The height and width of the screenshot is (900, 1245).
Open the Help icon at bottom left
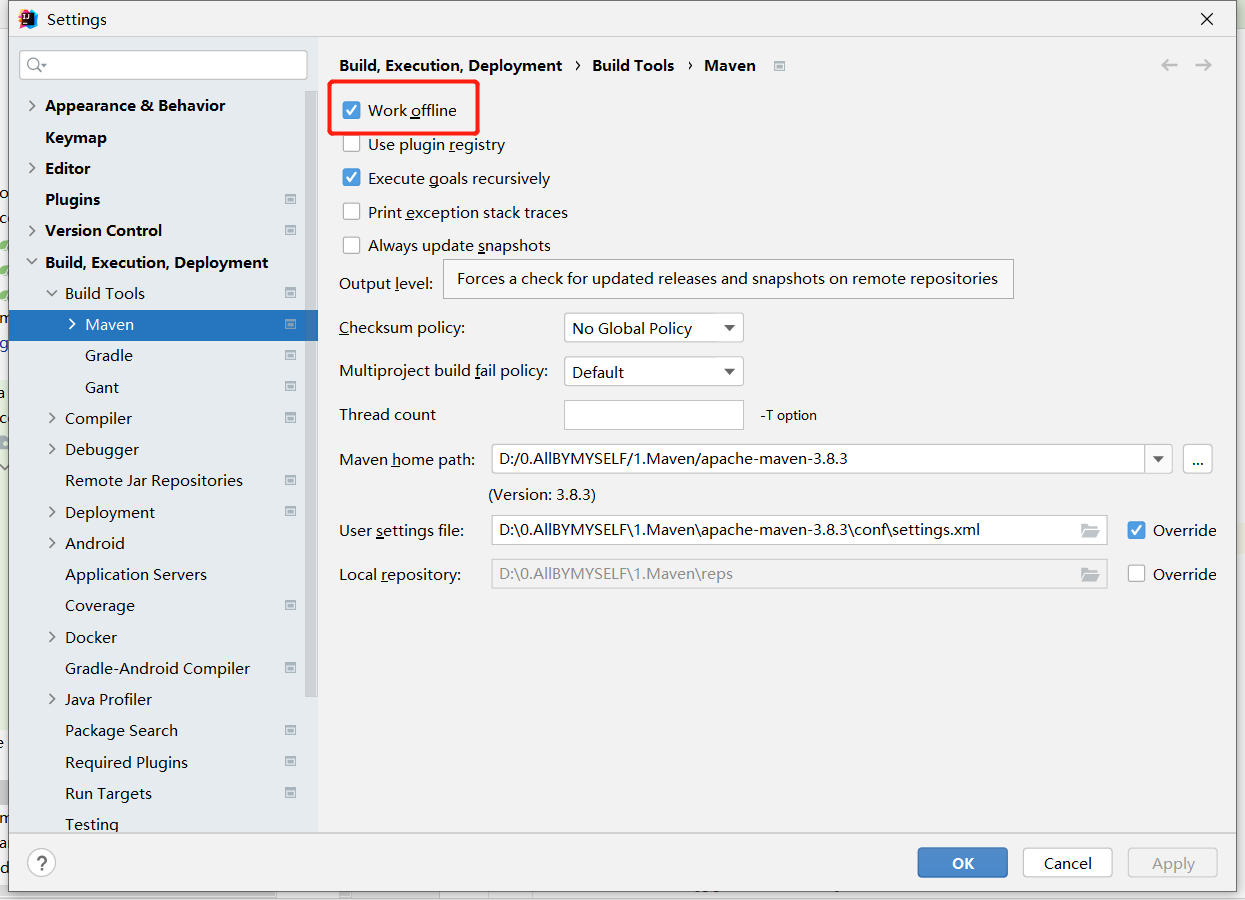41,862
